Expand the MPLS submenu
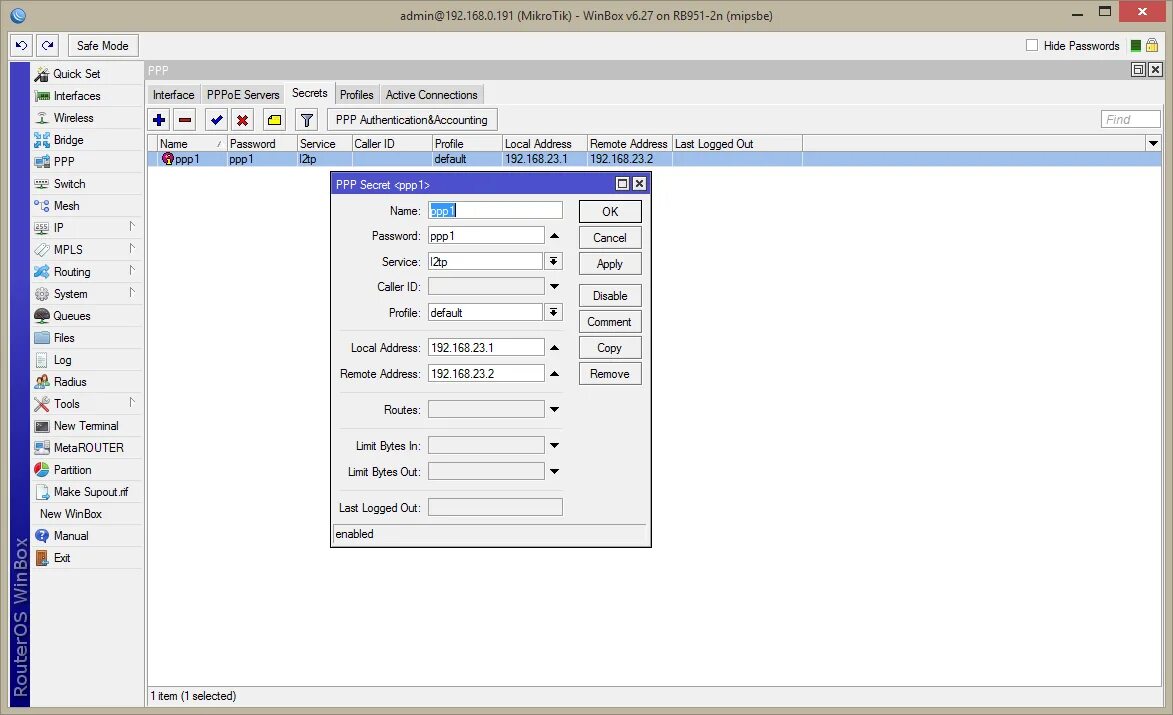 pyautogui.click(x=132, y=248)
